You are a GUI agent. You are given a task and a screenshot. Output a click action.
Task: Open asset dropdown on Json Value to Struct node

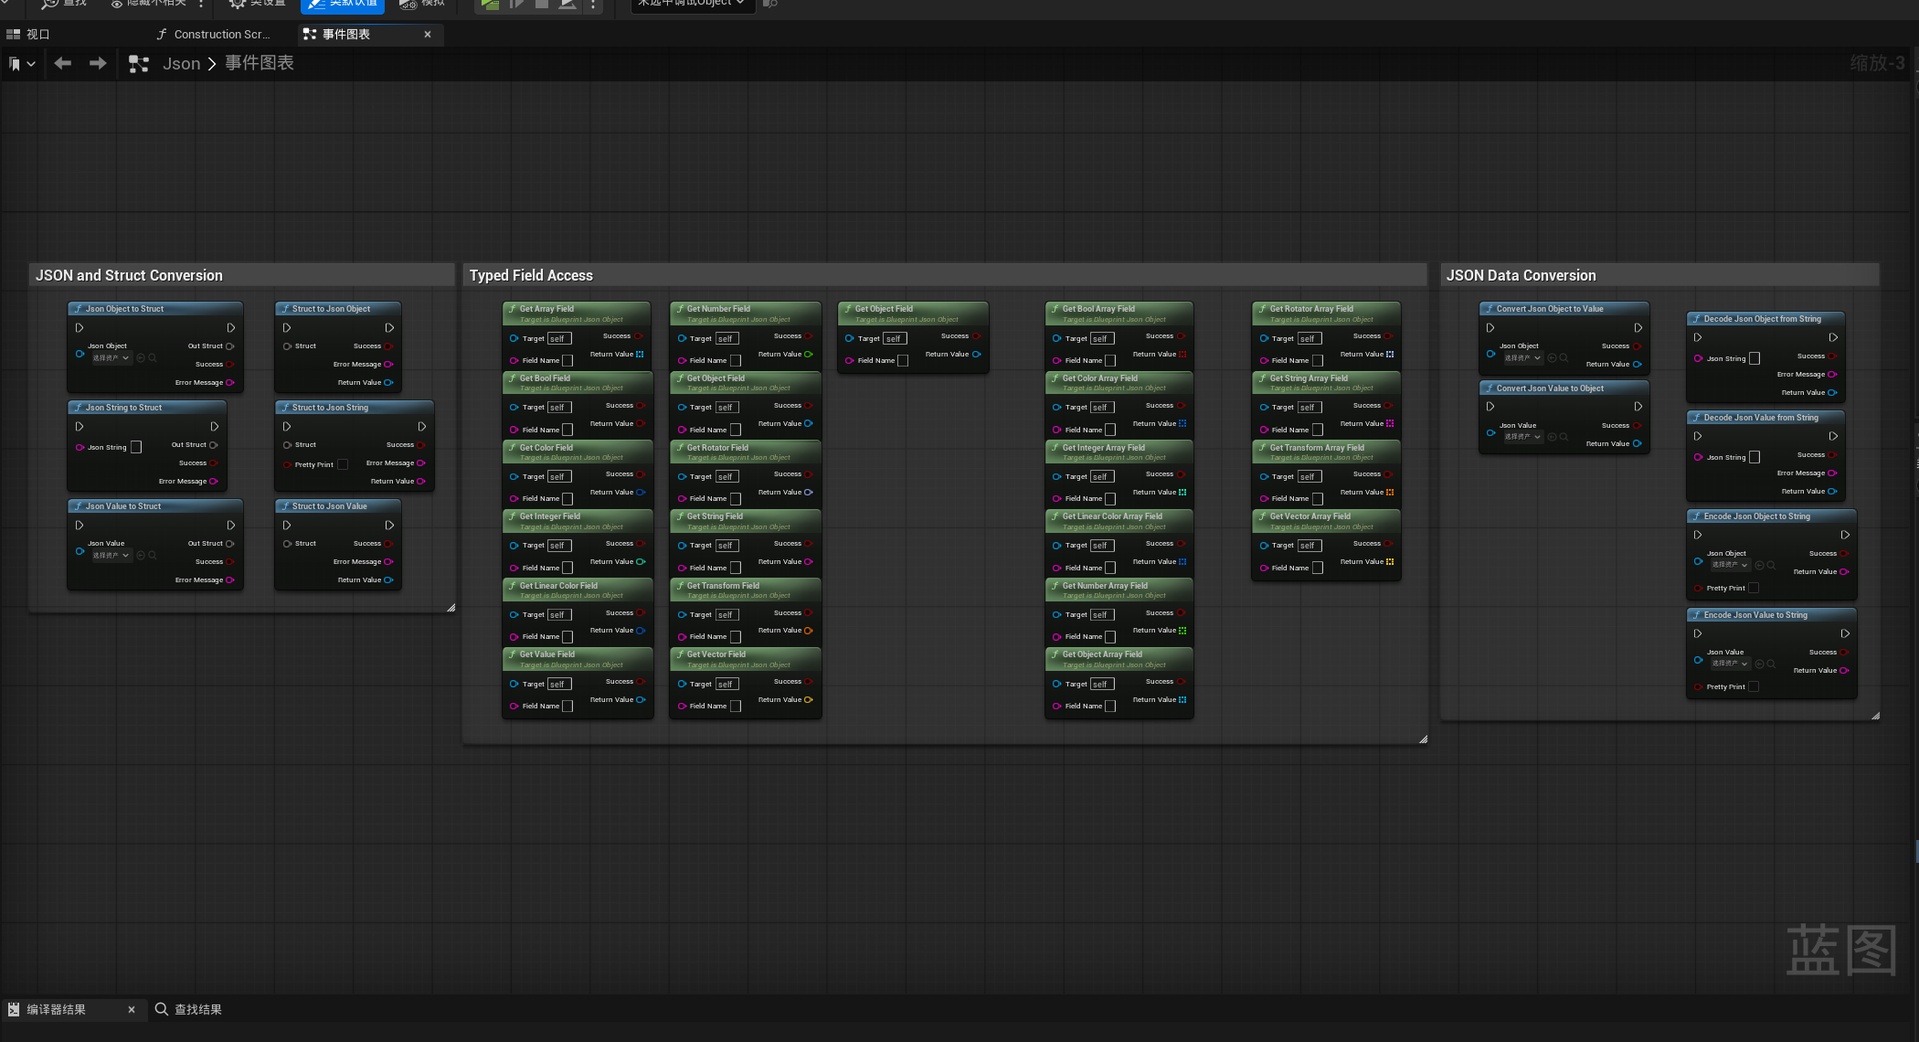point(110,556)
